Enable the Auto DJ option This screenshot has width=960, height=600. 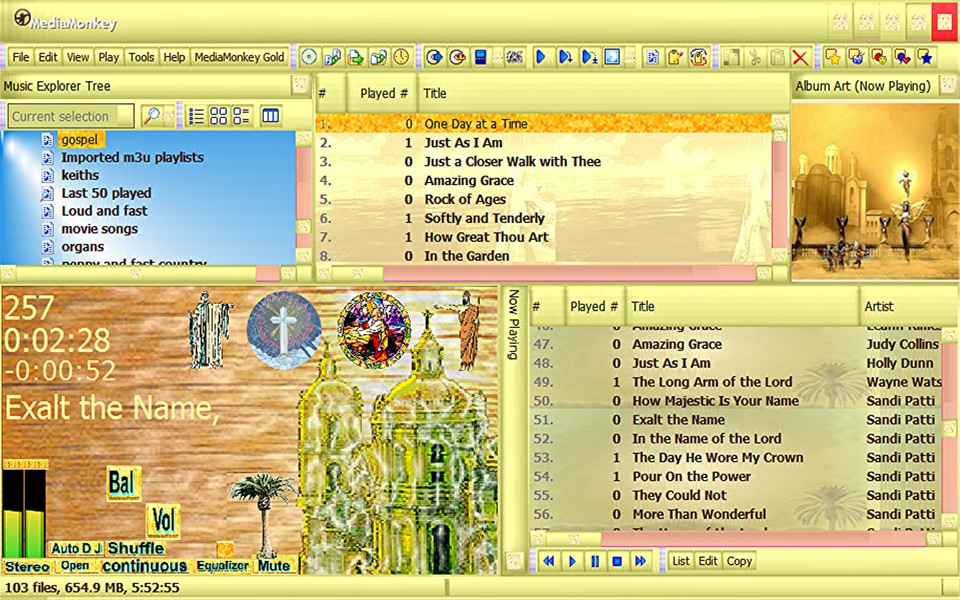pos(77,548)
